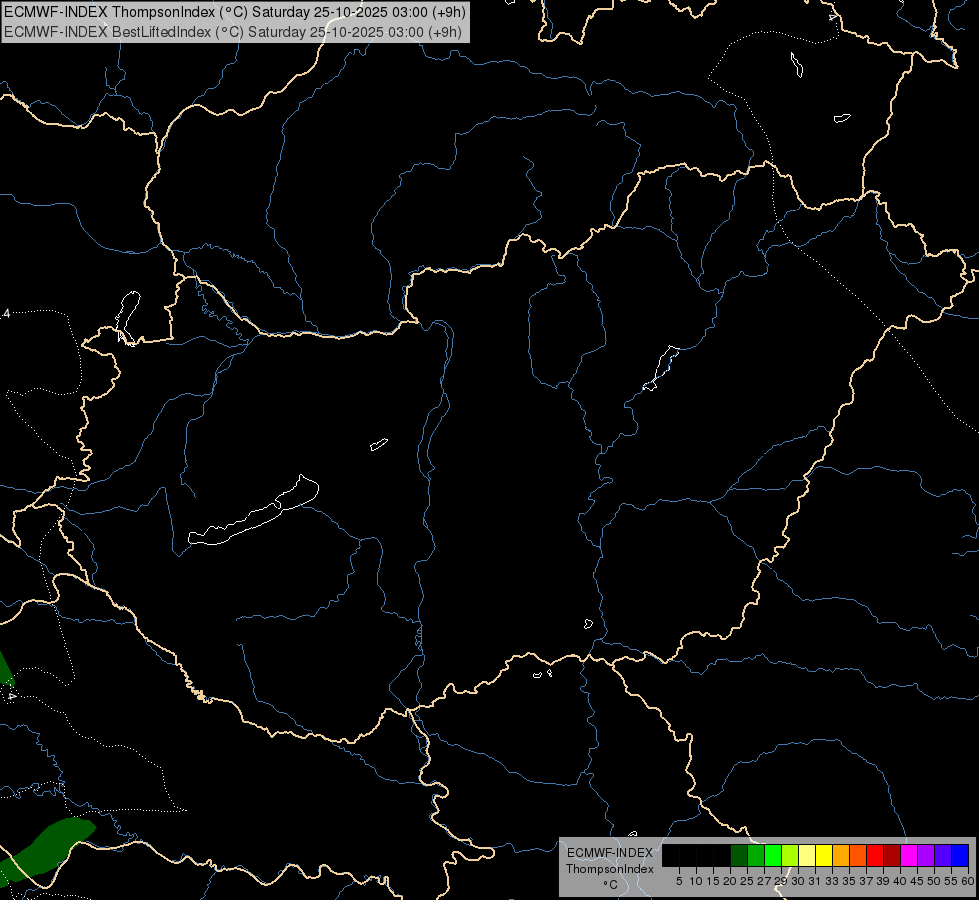The width and height of the screenshot is (979, 900).
Task: Click the legend tick value '5'
Action: pyautogui.click(x=679, y=881)
